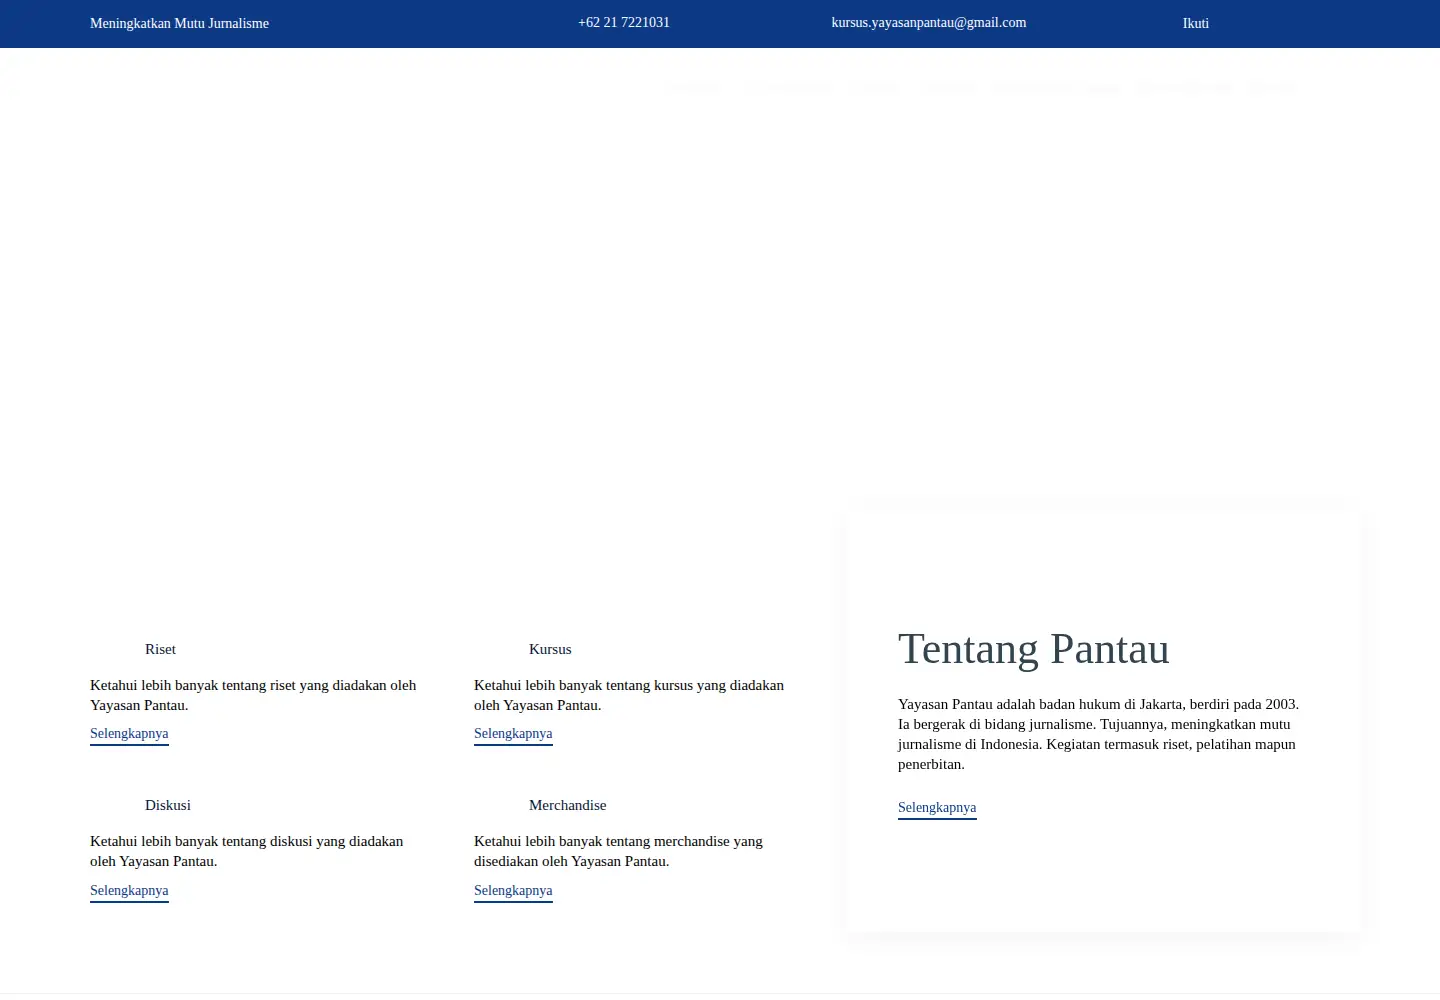Image resolution: width=1440 pixels, height=1000 pixels.
Task: Click the Riset heading
Action: [160, 649]
